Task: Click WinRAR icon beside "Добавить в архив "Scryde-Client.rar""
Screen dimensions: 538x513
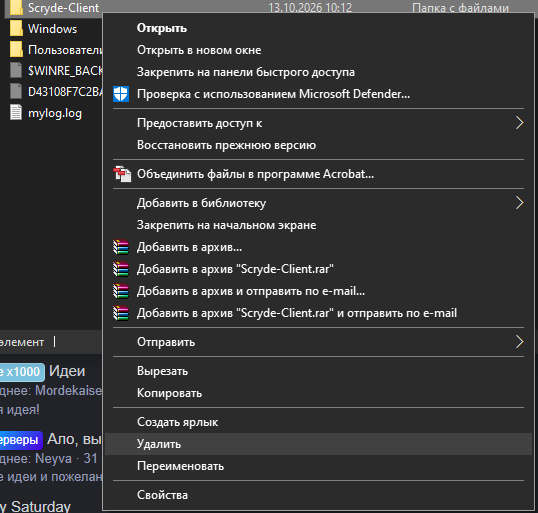Action: pyautogui.click(x=121, y=269)
